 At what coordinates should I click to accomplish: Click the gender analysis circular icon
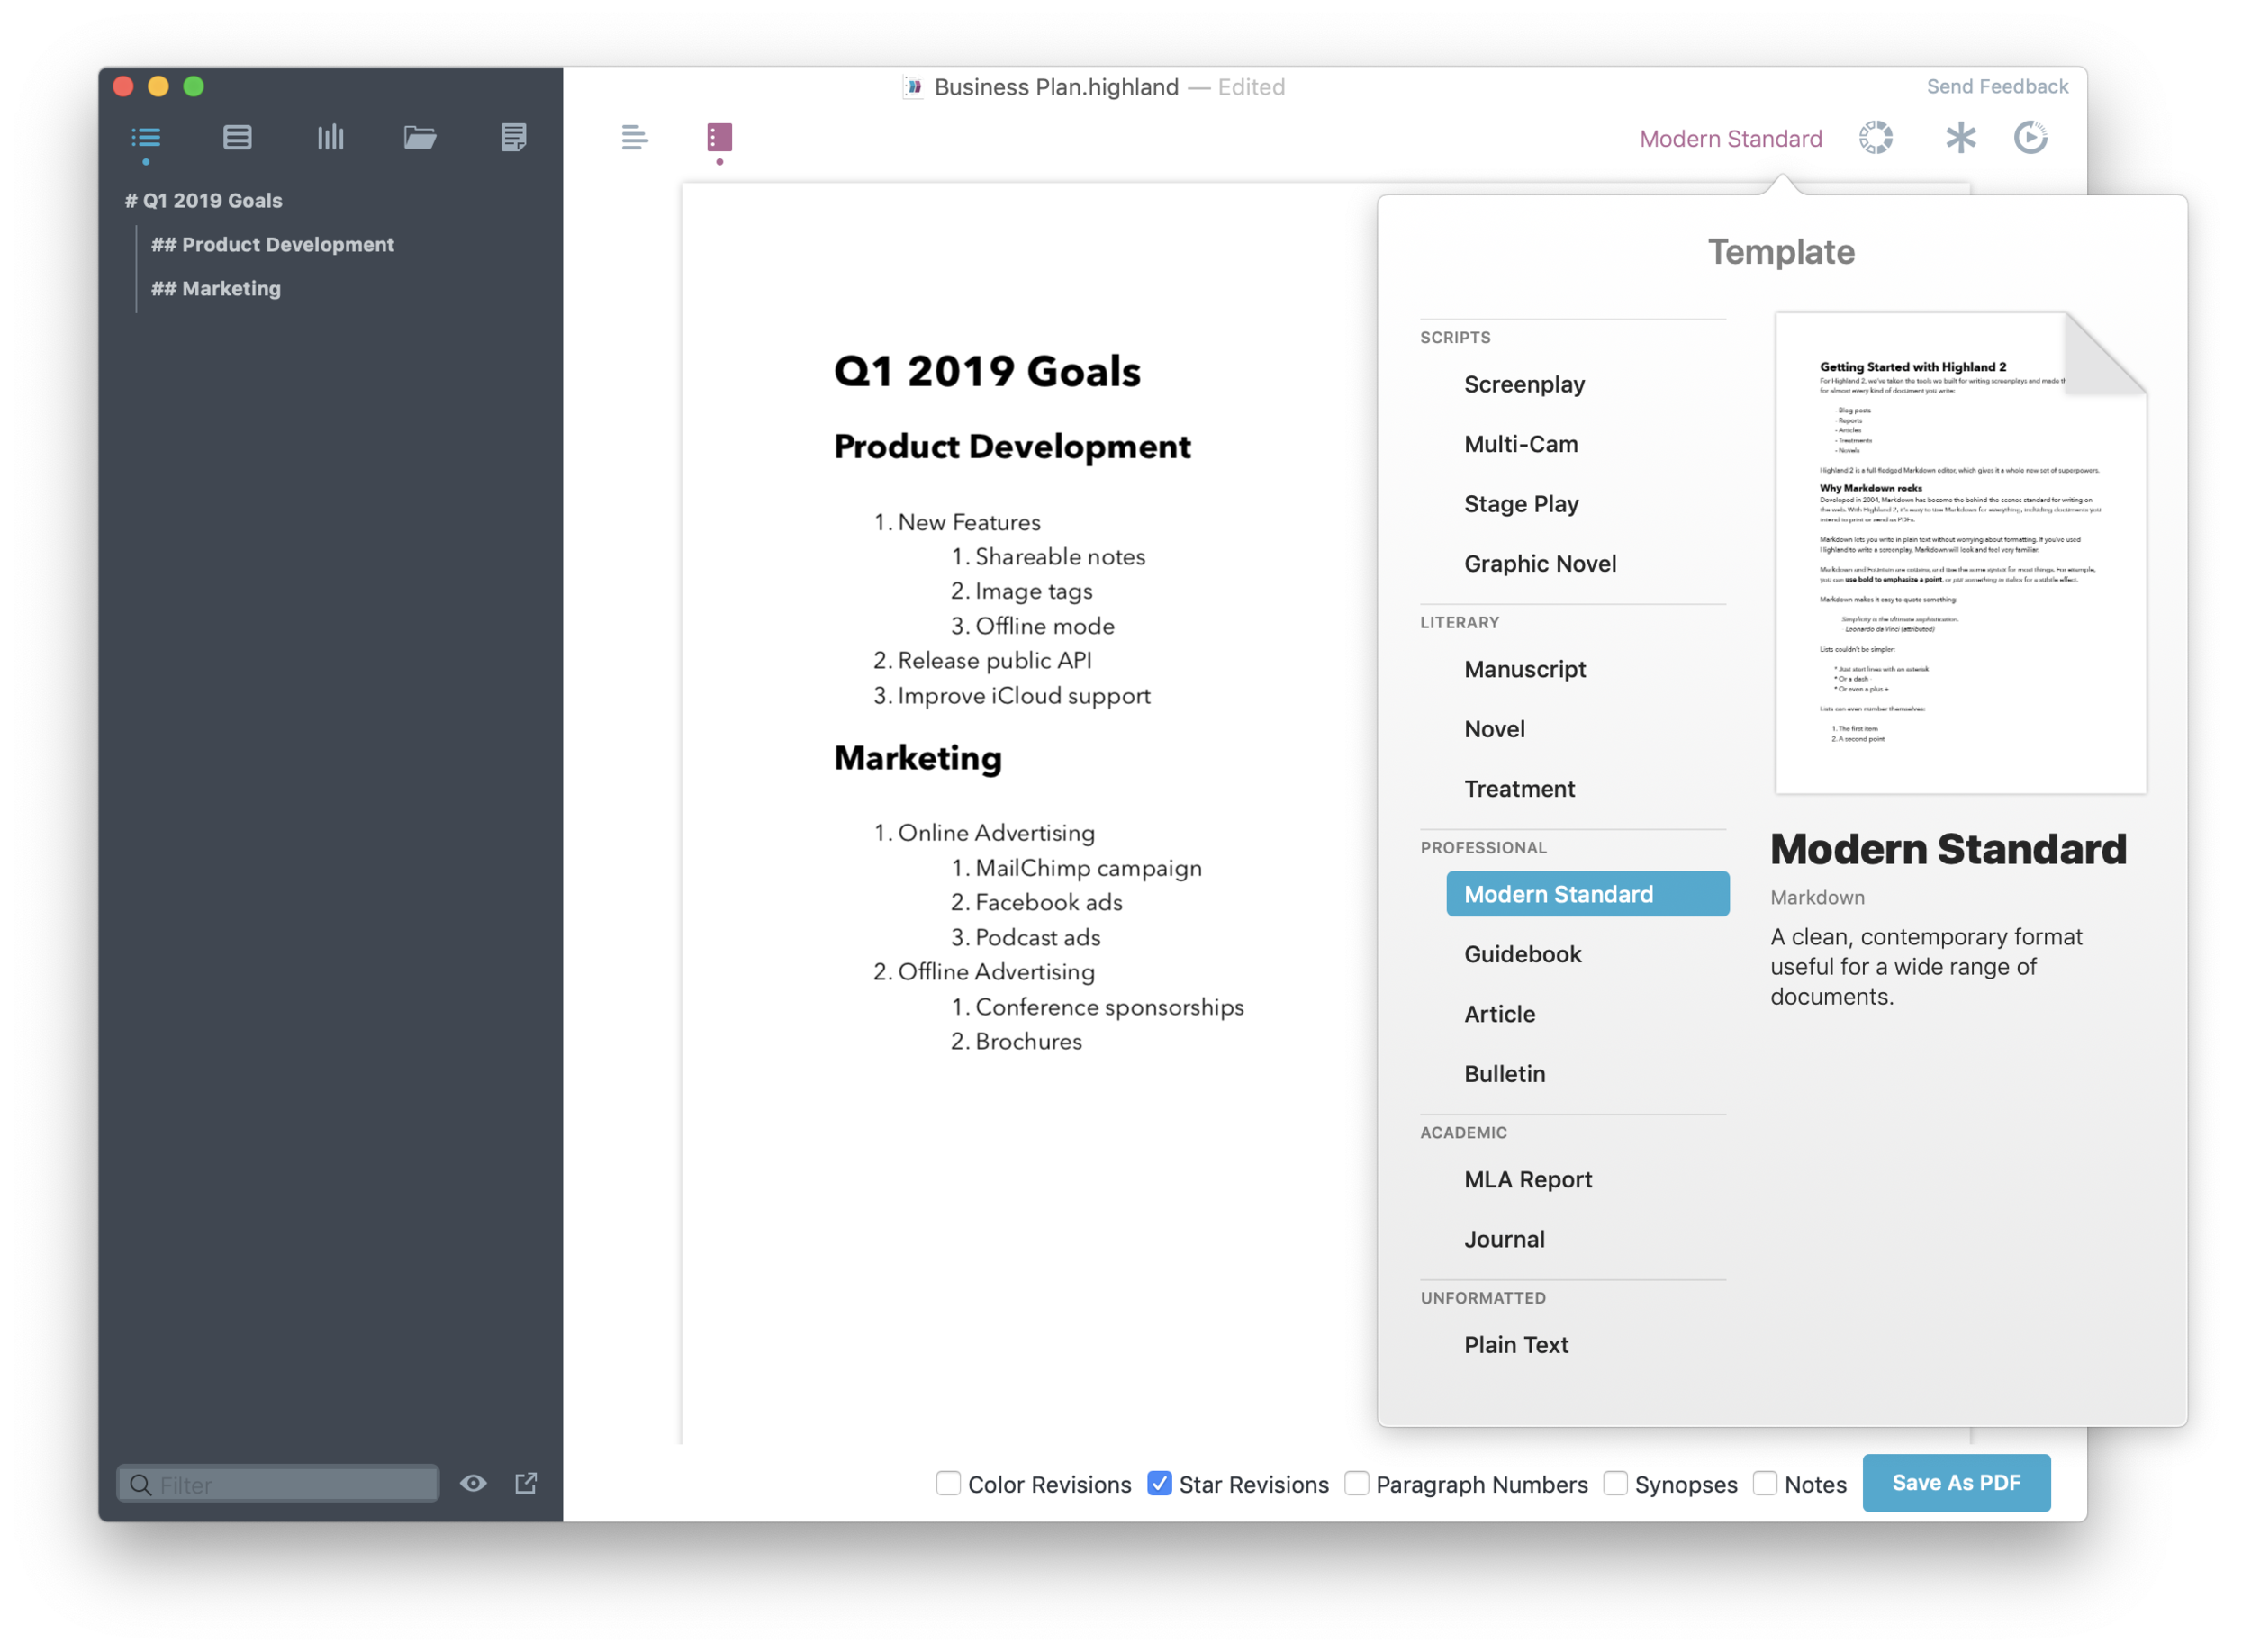[1875, 137]
